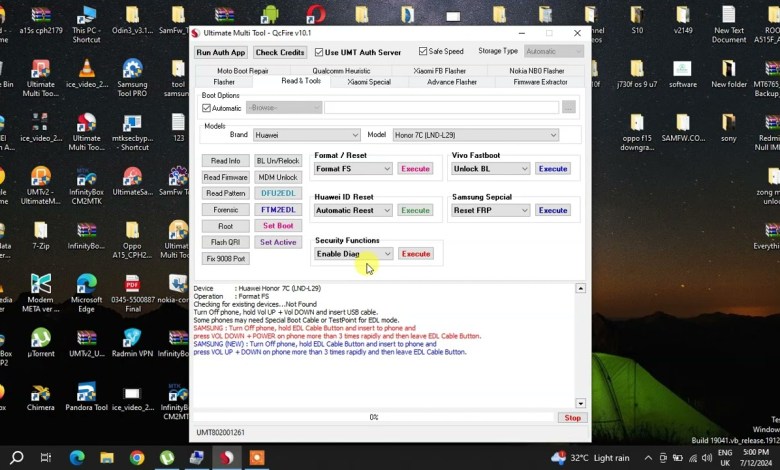The height and width of the screenshot is (470, 780).
Task: Toggle the Safe Speed checkbox
Action: [x=423, y=51]
